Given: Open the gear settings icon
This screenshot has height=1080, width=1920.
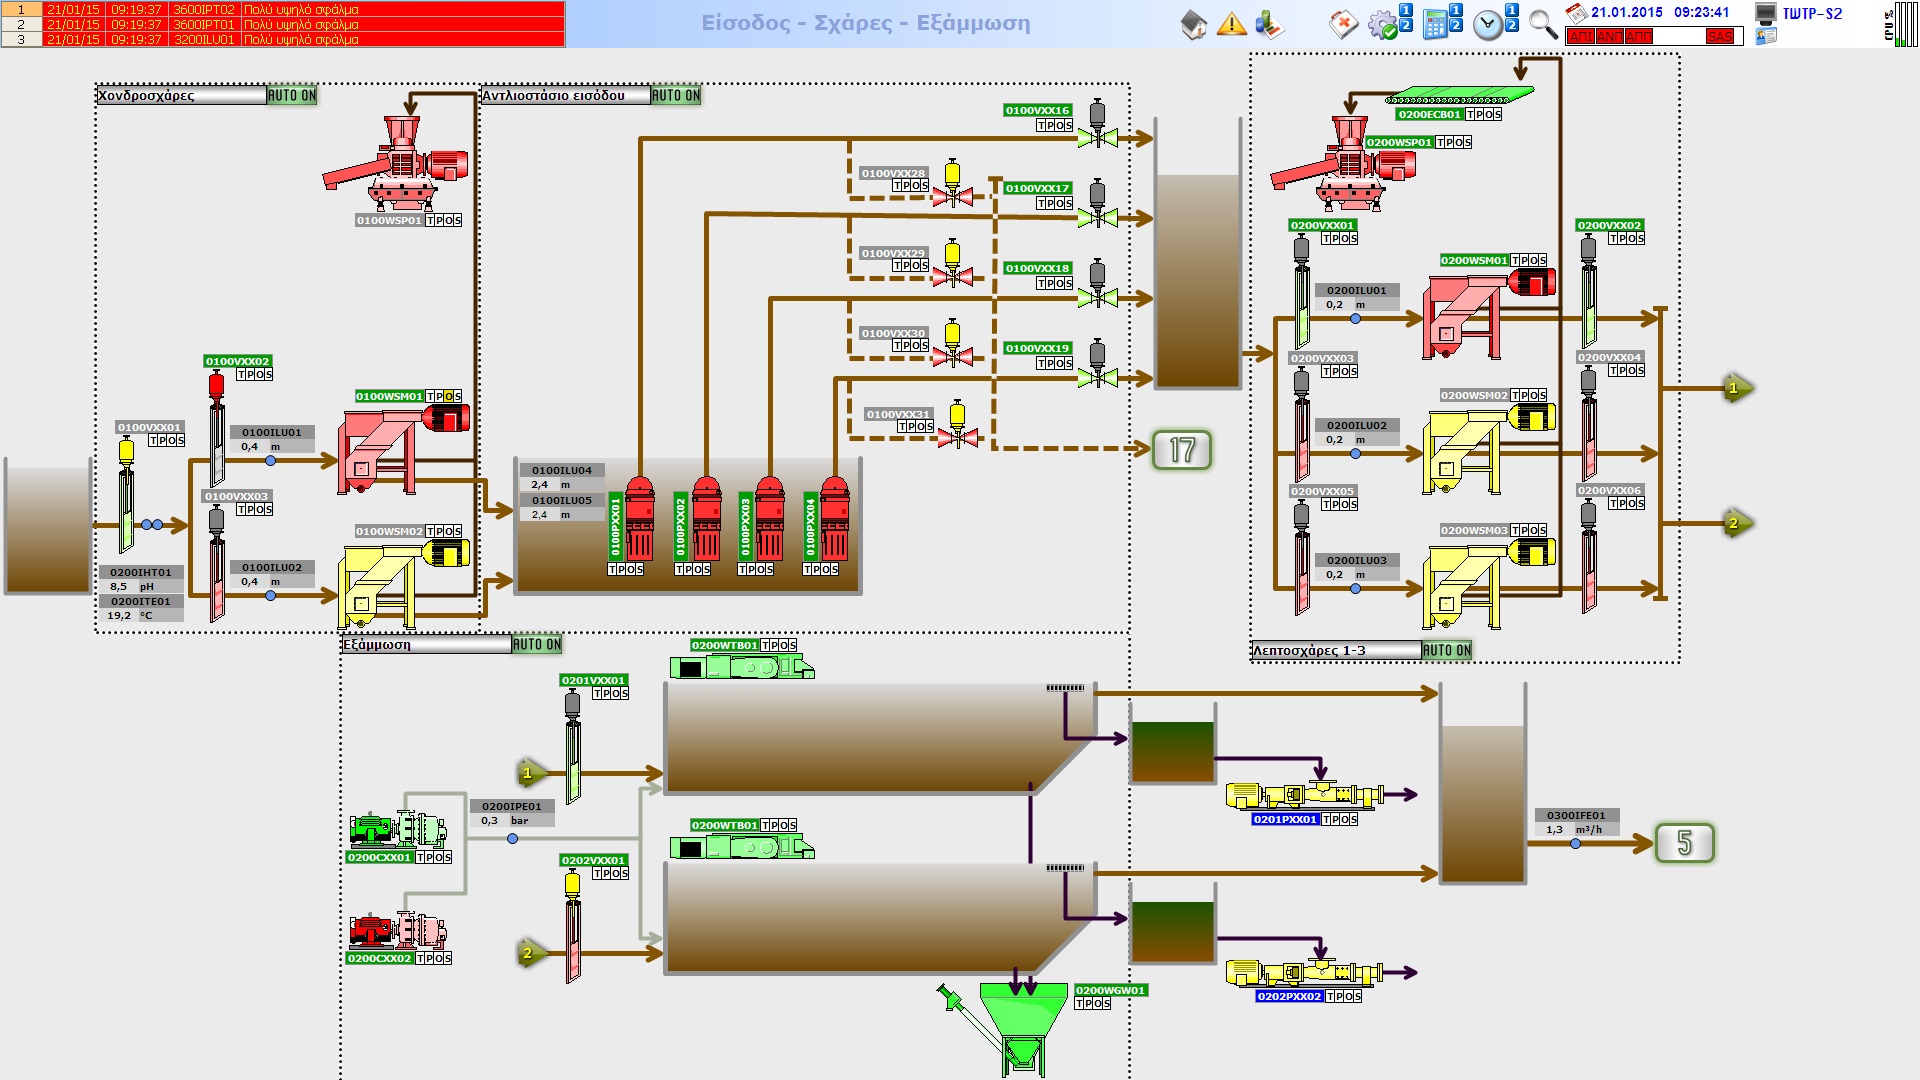Looking at the screenshot, I should [1383, 24].
